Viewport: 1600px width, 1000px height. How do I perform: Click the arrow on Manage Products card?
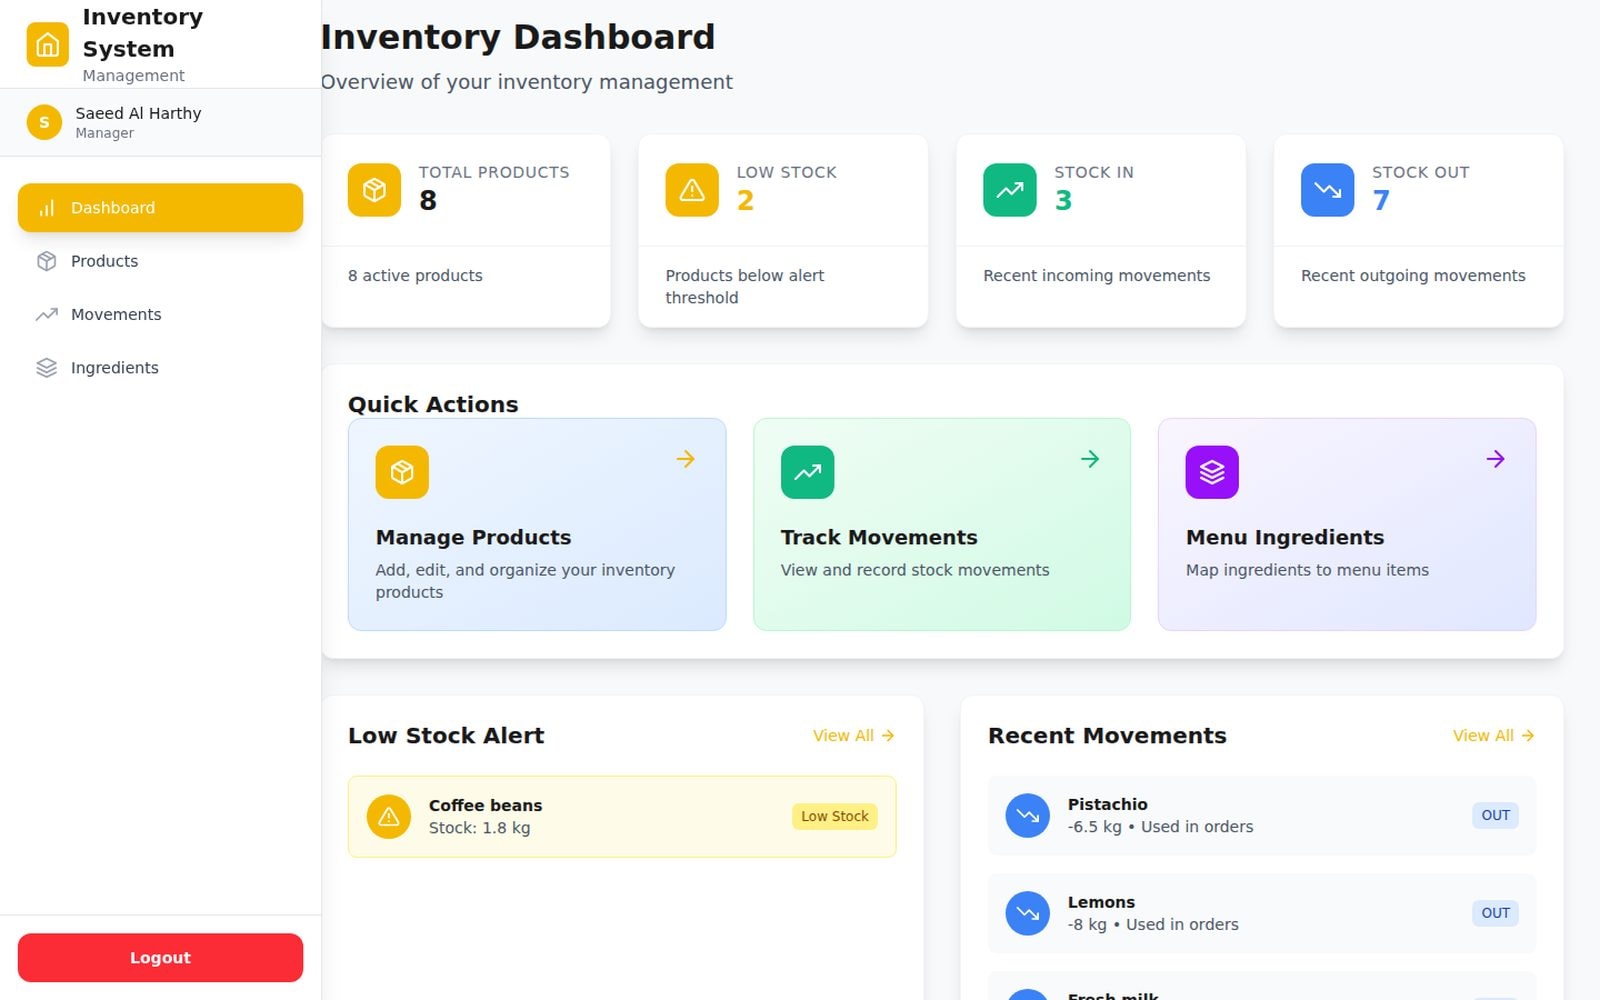[x=686, y=459]
